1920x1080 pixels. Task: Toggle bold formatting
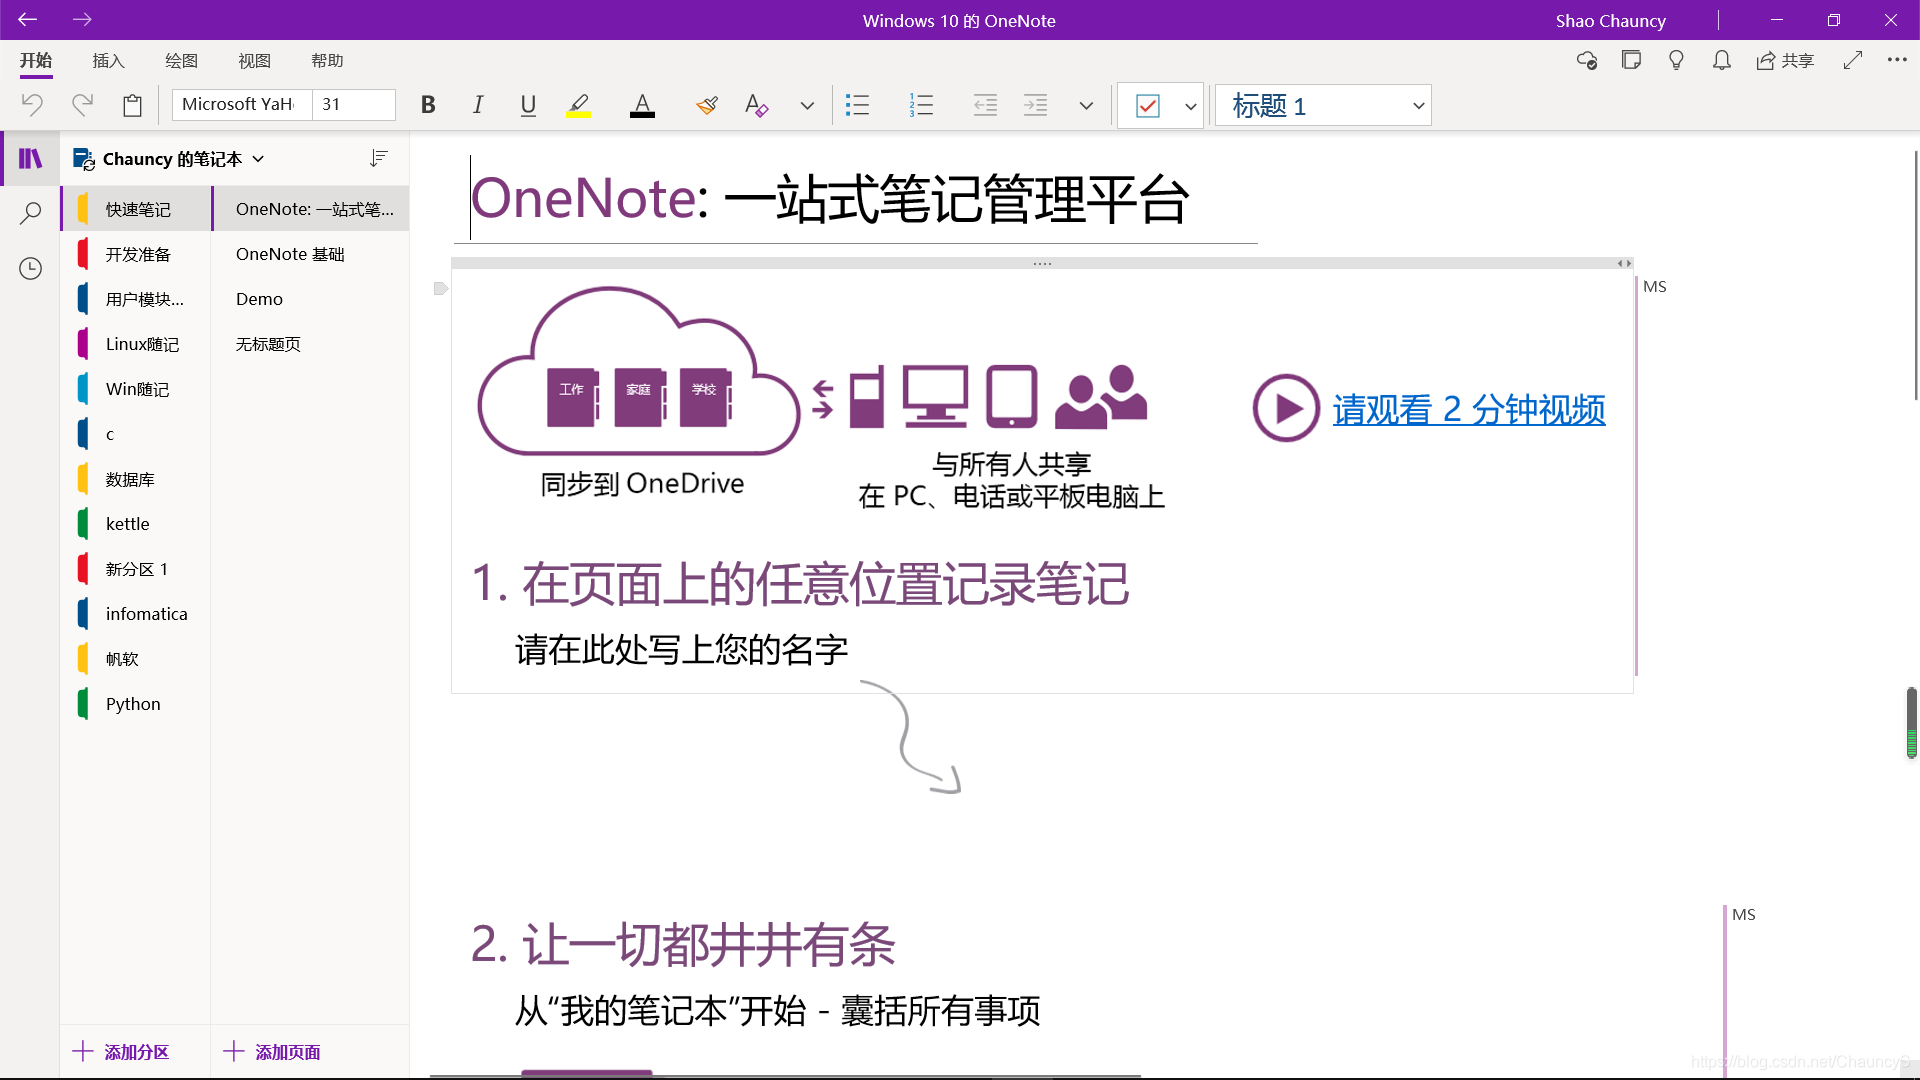(428, 105)
